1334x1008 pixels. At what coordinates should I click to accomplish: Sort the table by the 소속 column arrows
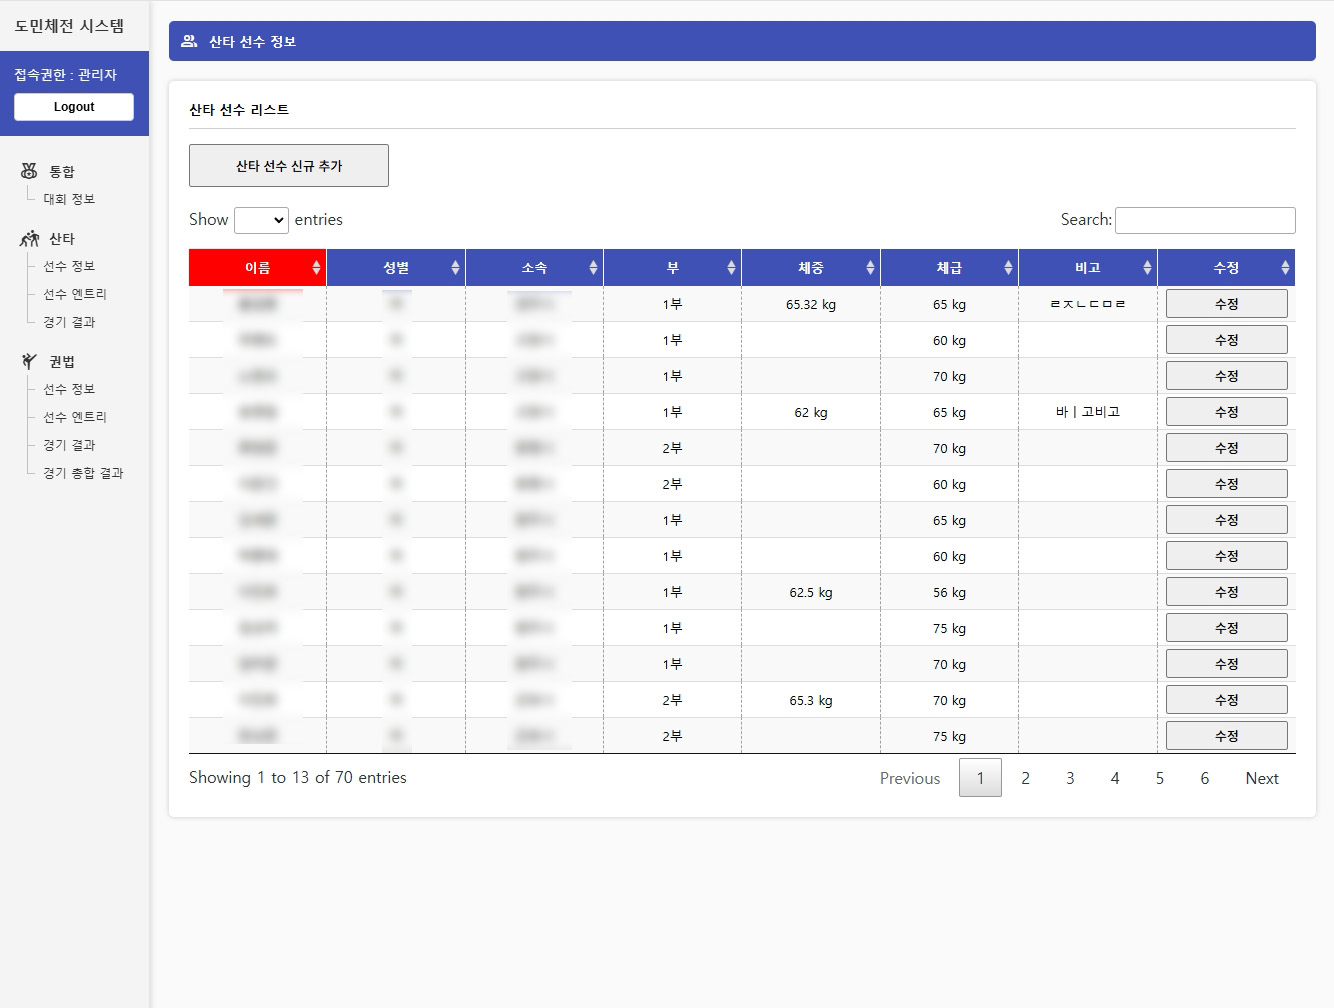593,268
